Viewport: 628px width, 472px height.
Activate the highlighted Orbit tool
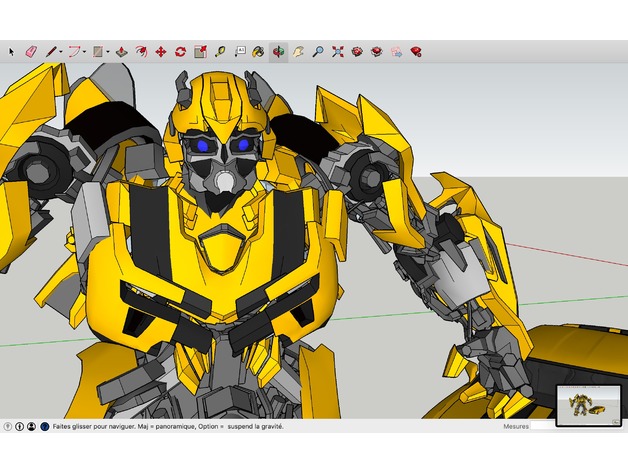278,52
